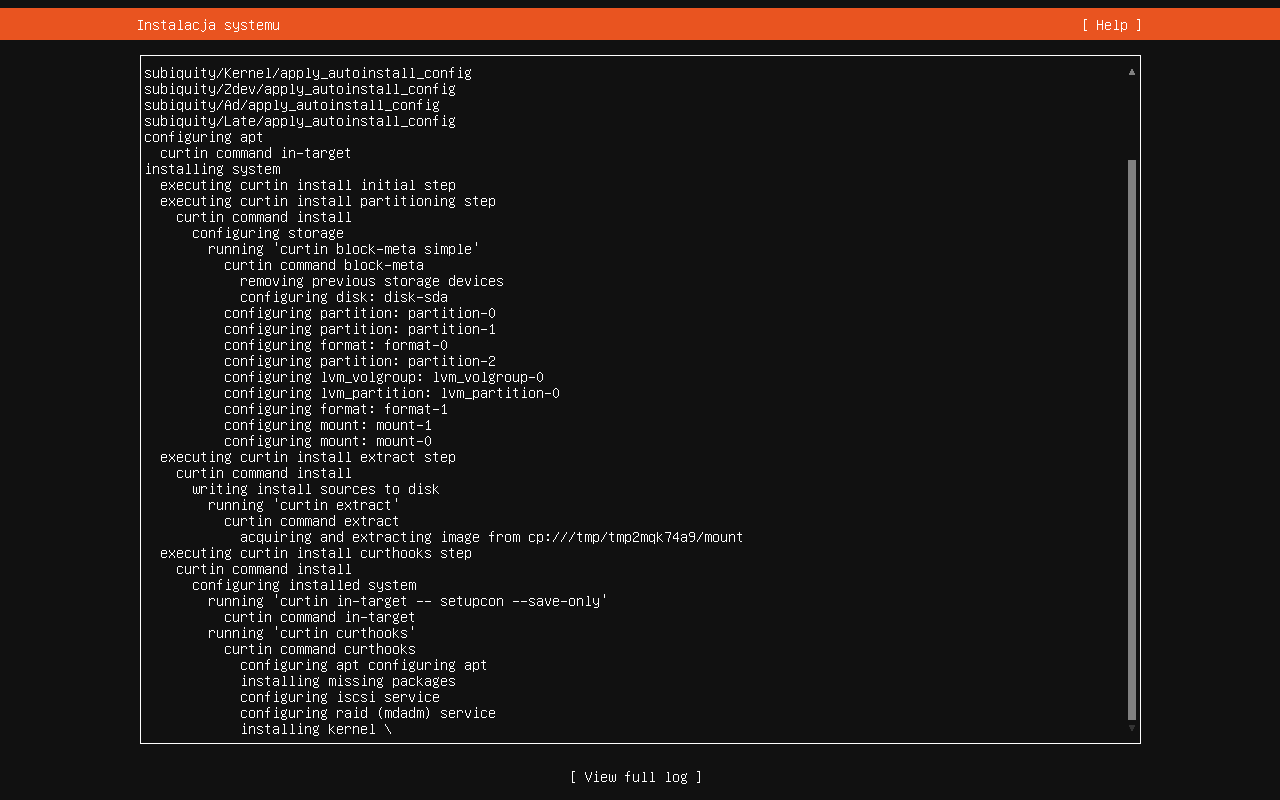The width and height of the screenshot is (1280, 800).
Task: Click 'configuring mount: mount-0' line
Action: coord(328,441)
